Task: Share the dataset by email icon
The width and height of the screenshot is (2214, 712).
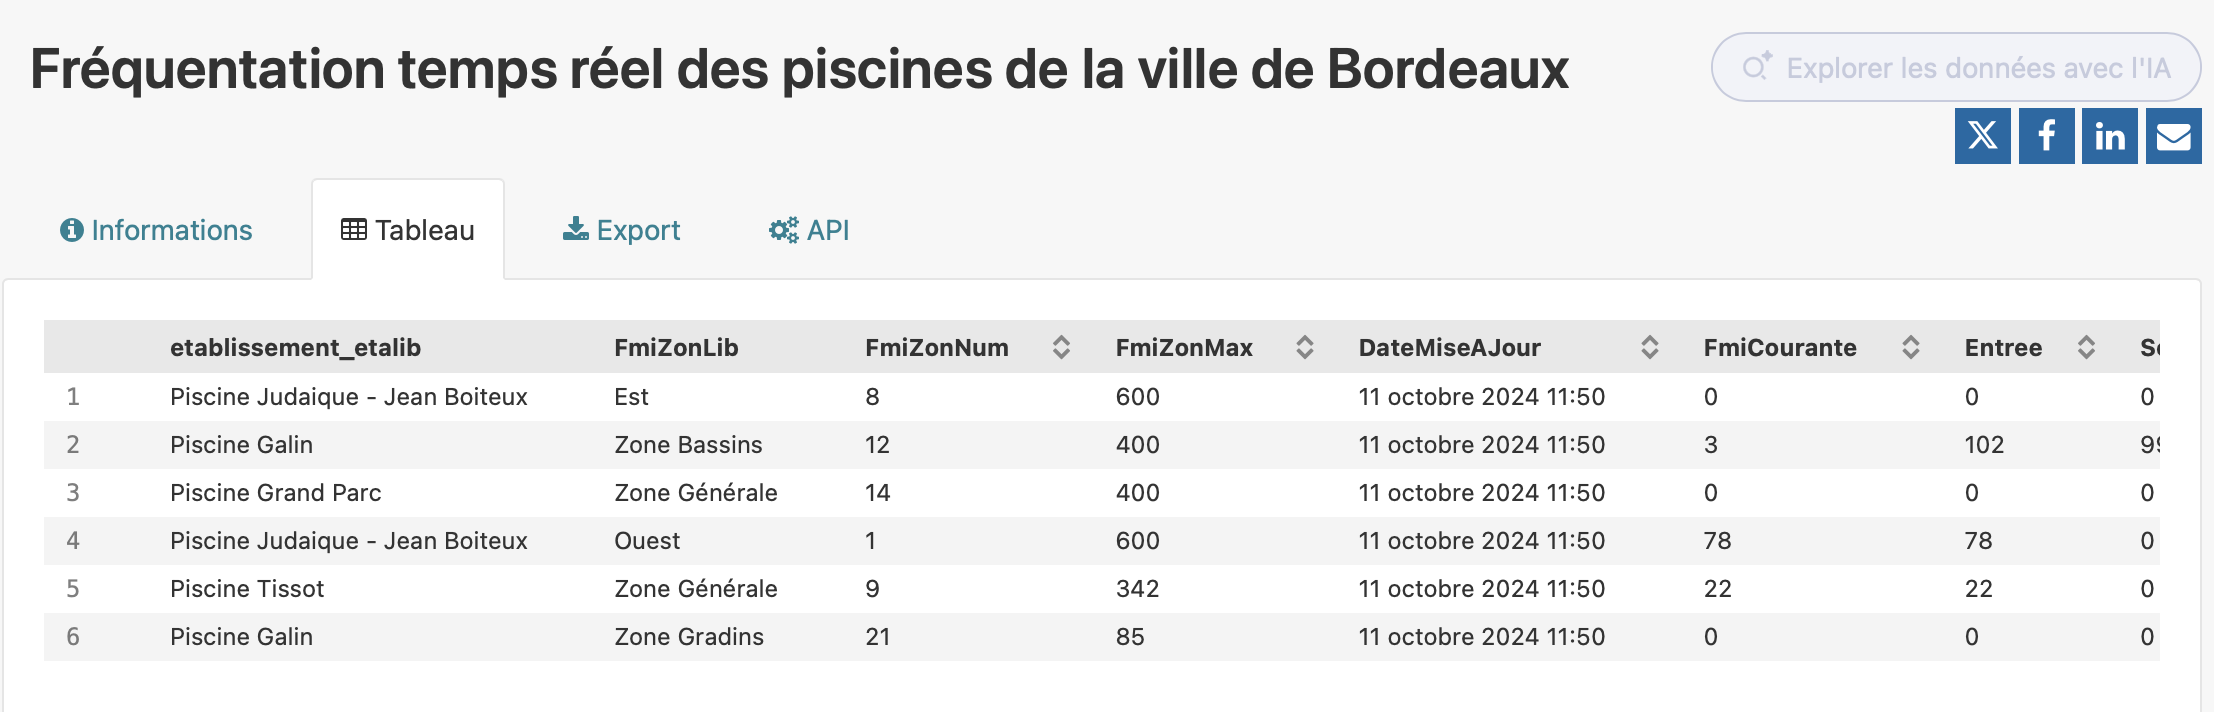Action: coord(2173,136)
